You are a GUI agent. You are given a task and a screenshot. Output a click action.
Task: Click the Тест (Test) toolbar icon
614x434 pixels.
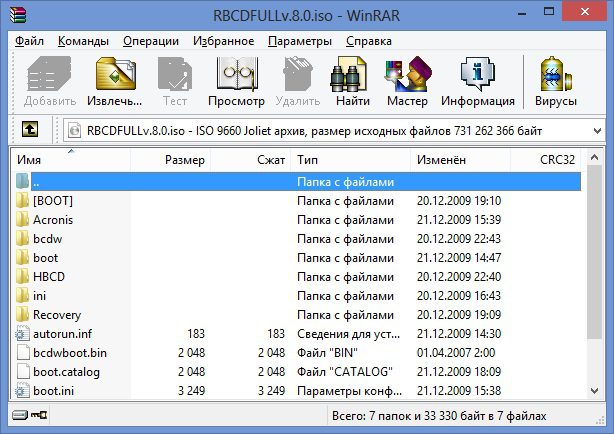[x=175, y=74]
